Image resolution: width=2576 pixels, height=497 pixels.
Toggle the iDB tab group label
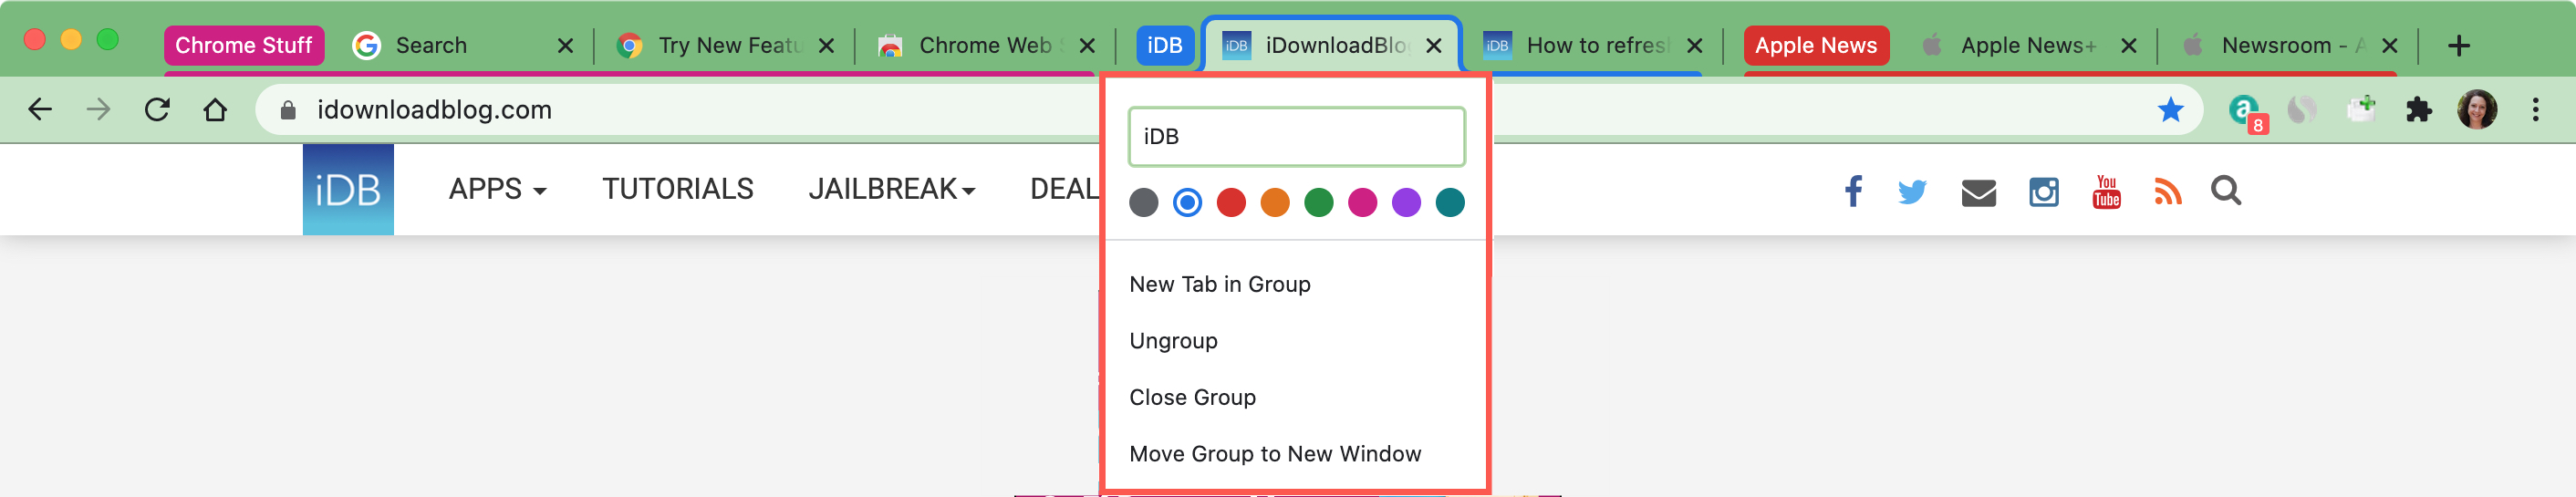click(1164, 45)
